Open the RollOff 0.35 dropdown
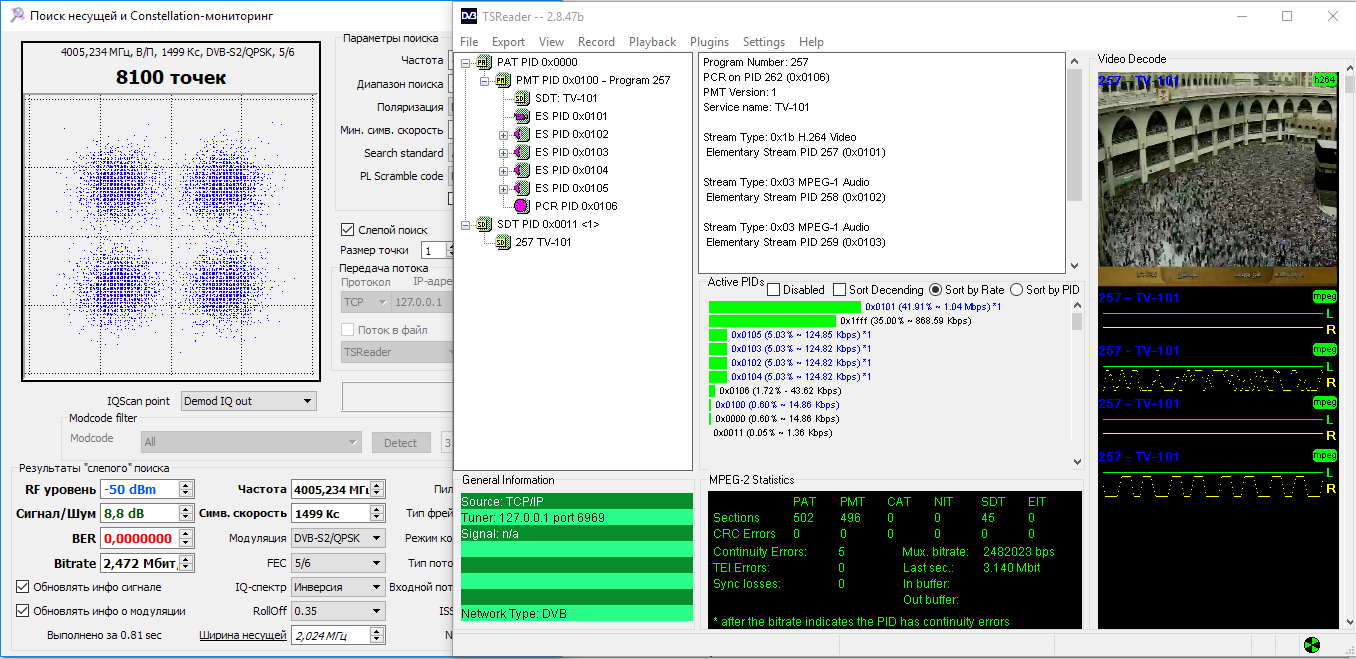This screenshot has height=659, width=1356. click(338, 611)
